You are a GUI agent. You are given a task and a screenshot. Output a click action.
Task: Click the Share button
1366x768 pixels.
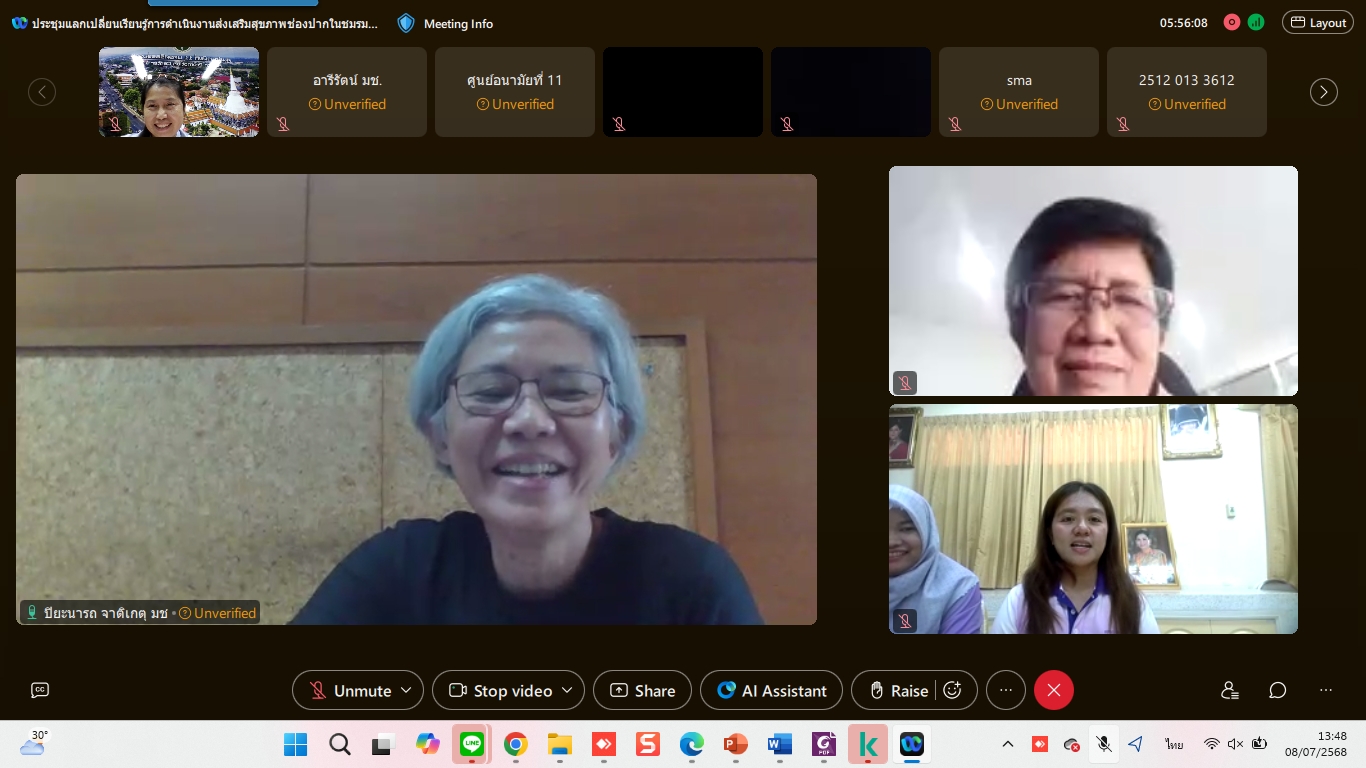642,690
